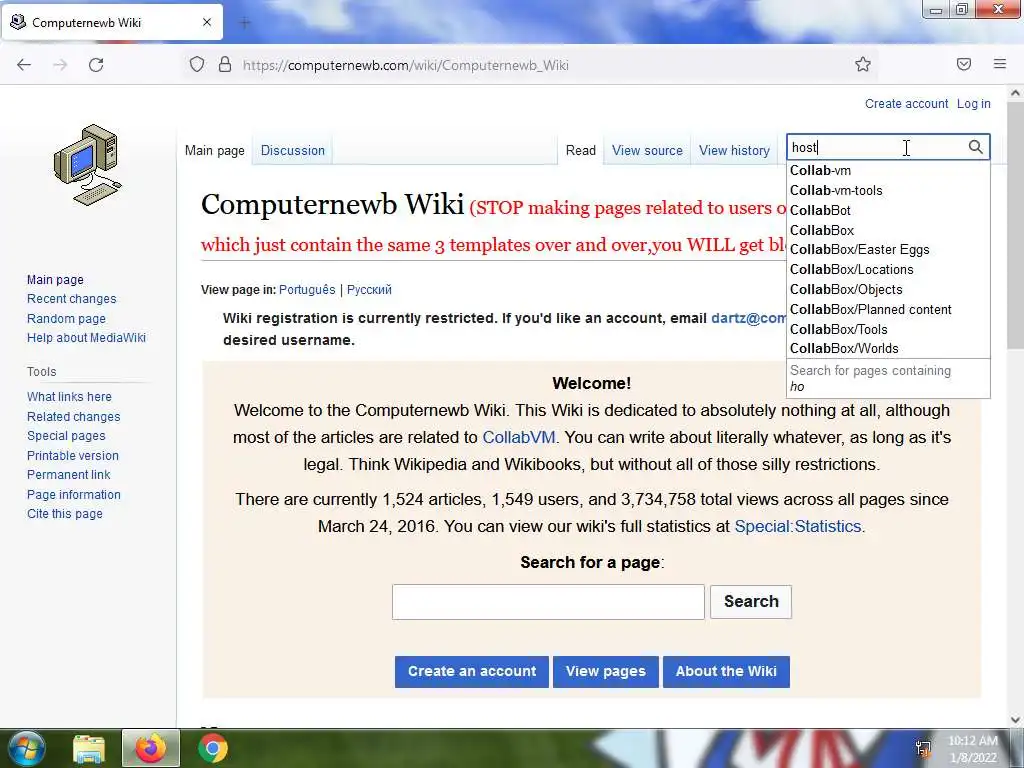Select the Collab-vm suggestion
This screenshot has width=1024, height=768.
click(x=888, y=170)
